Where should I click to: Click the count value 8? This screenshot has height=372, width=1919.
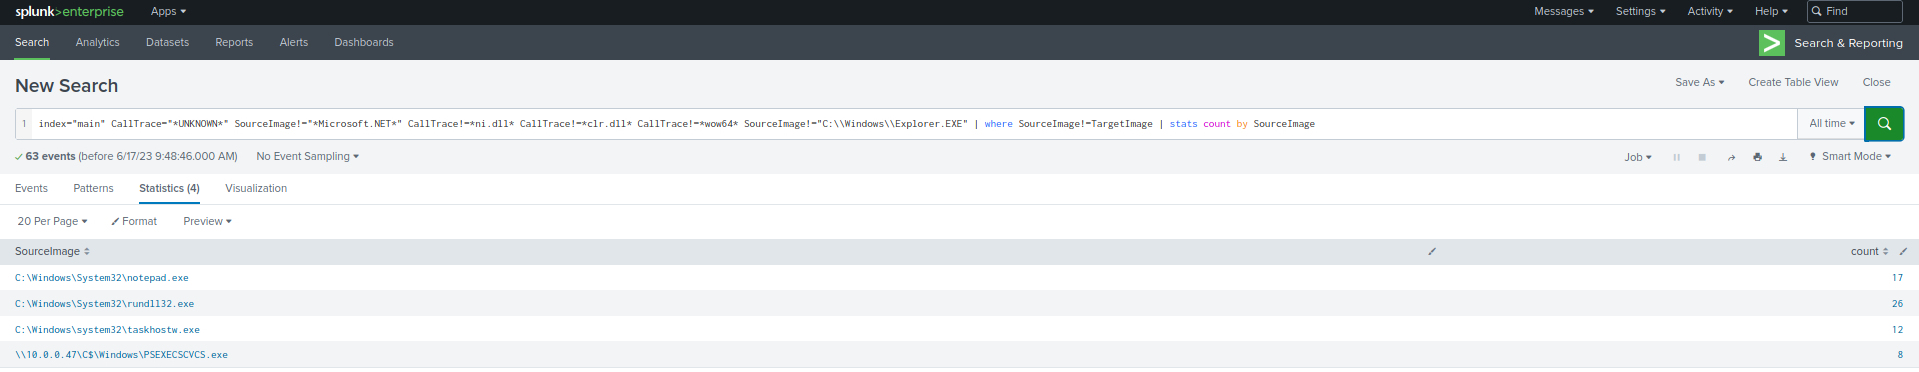(x=1900, y=355)
